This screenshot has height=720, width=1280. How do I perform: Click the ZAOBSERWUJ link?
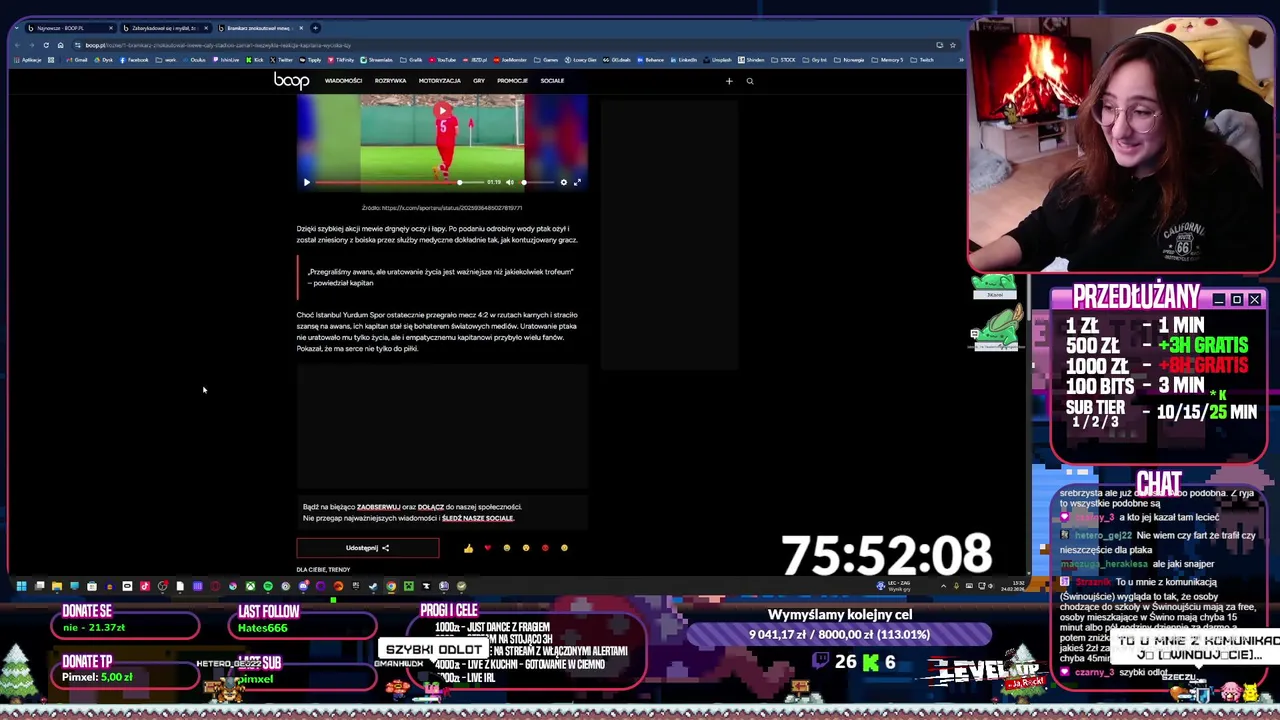(x=378, y=507)
